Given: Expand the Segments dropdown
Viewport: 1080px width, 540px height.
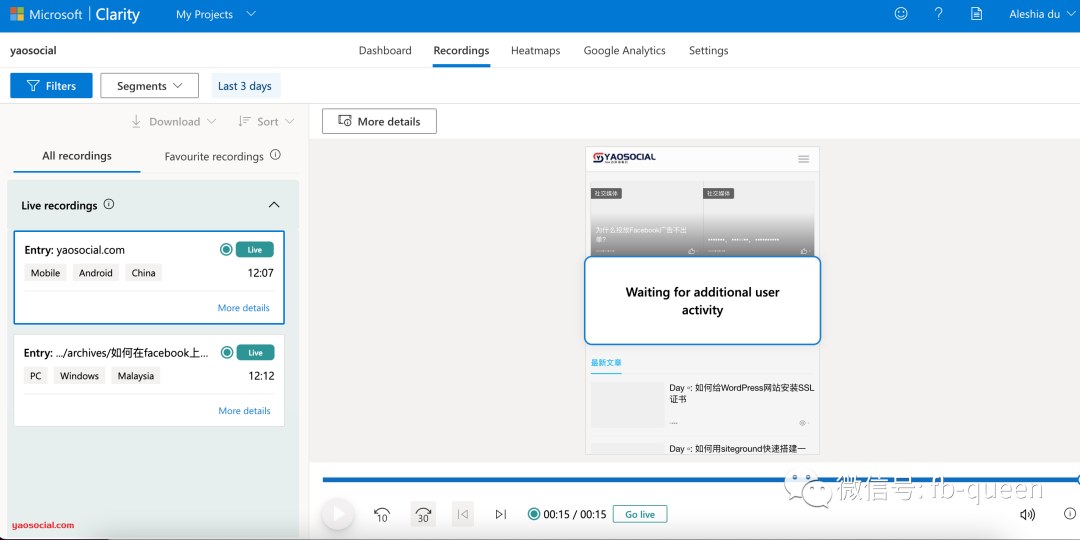Looking at the screenshot, I should point(149,85).
